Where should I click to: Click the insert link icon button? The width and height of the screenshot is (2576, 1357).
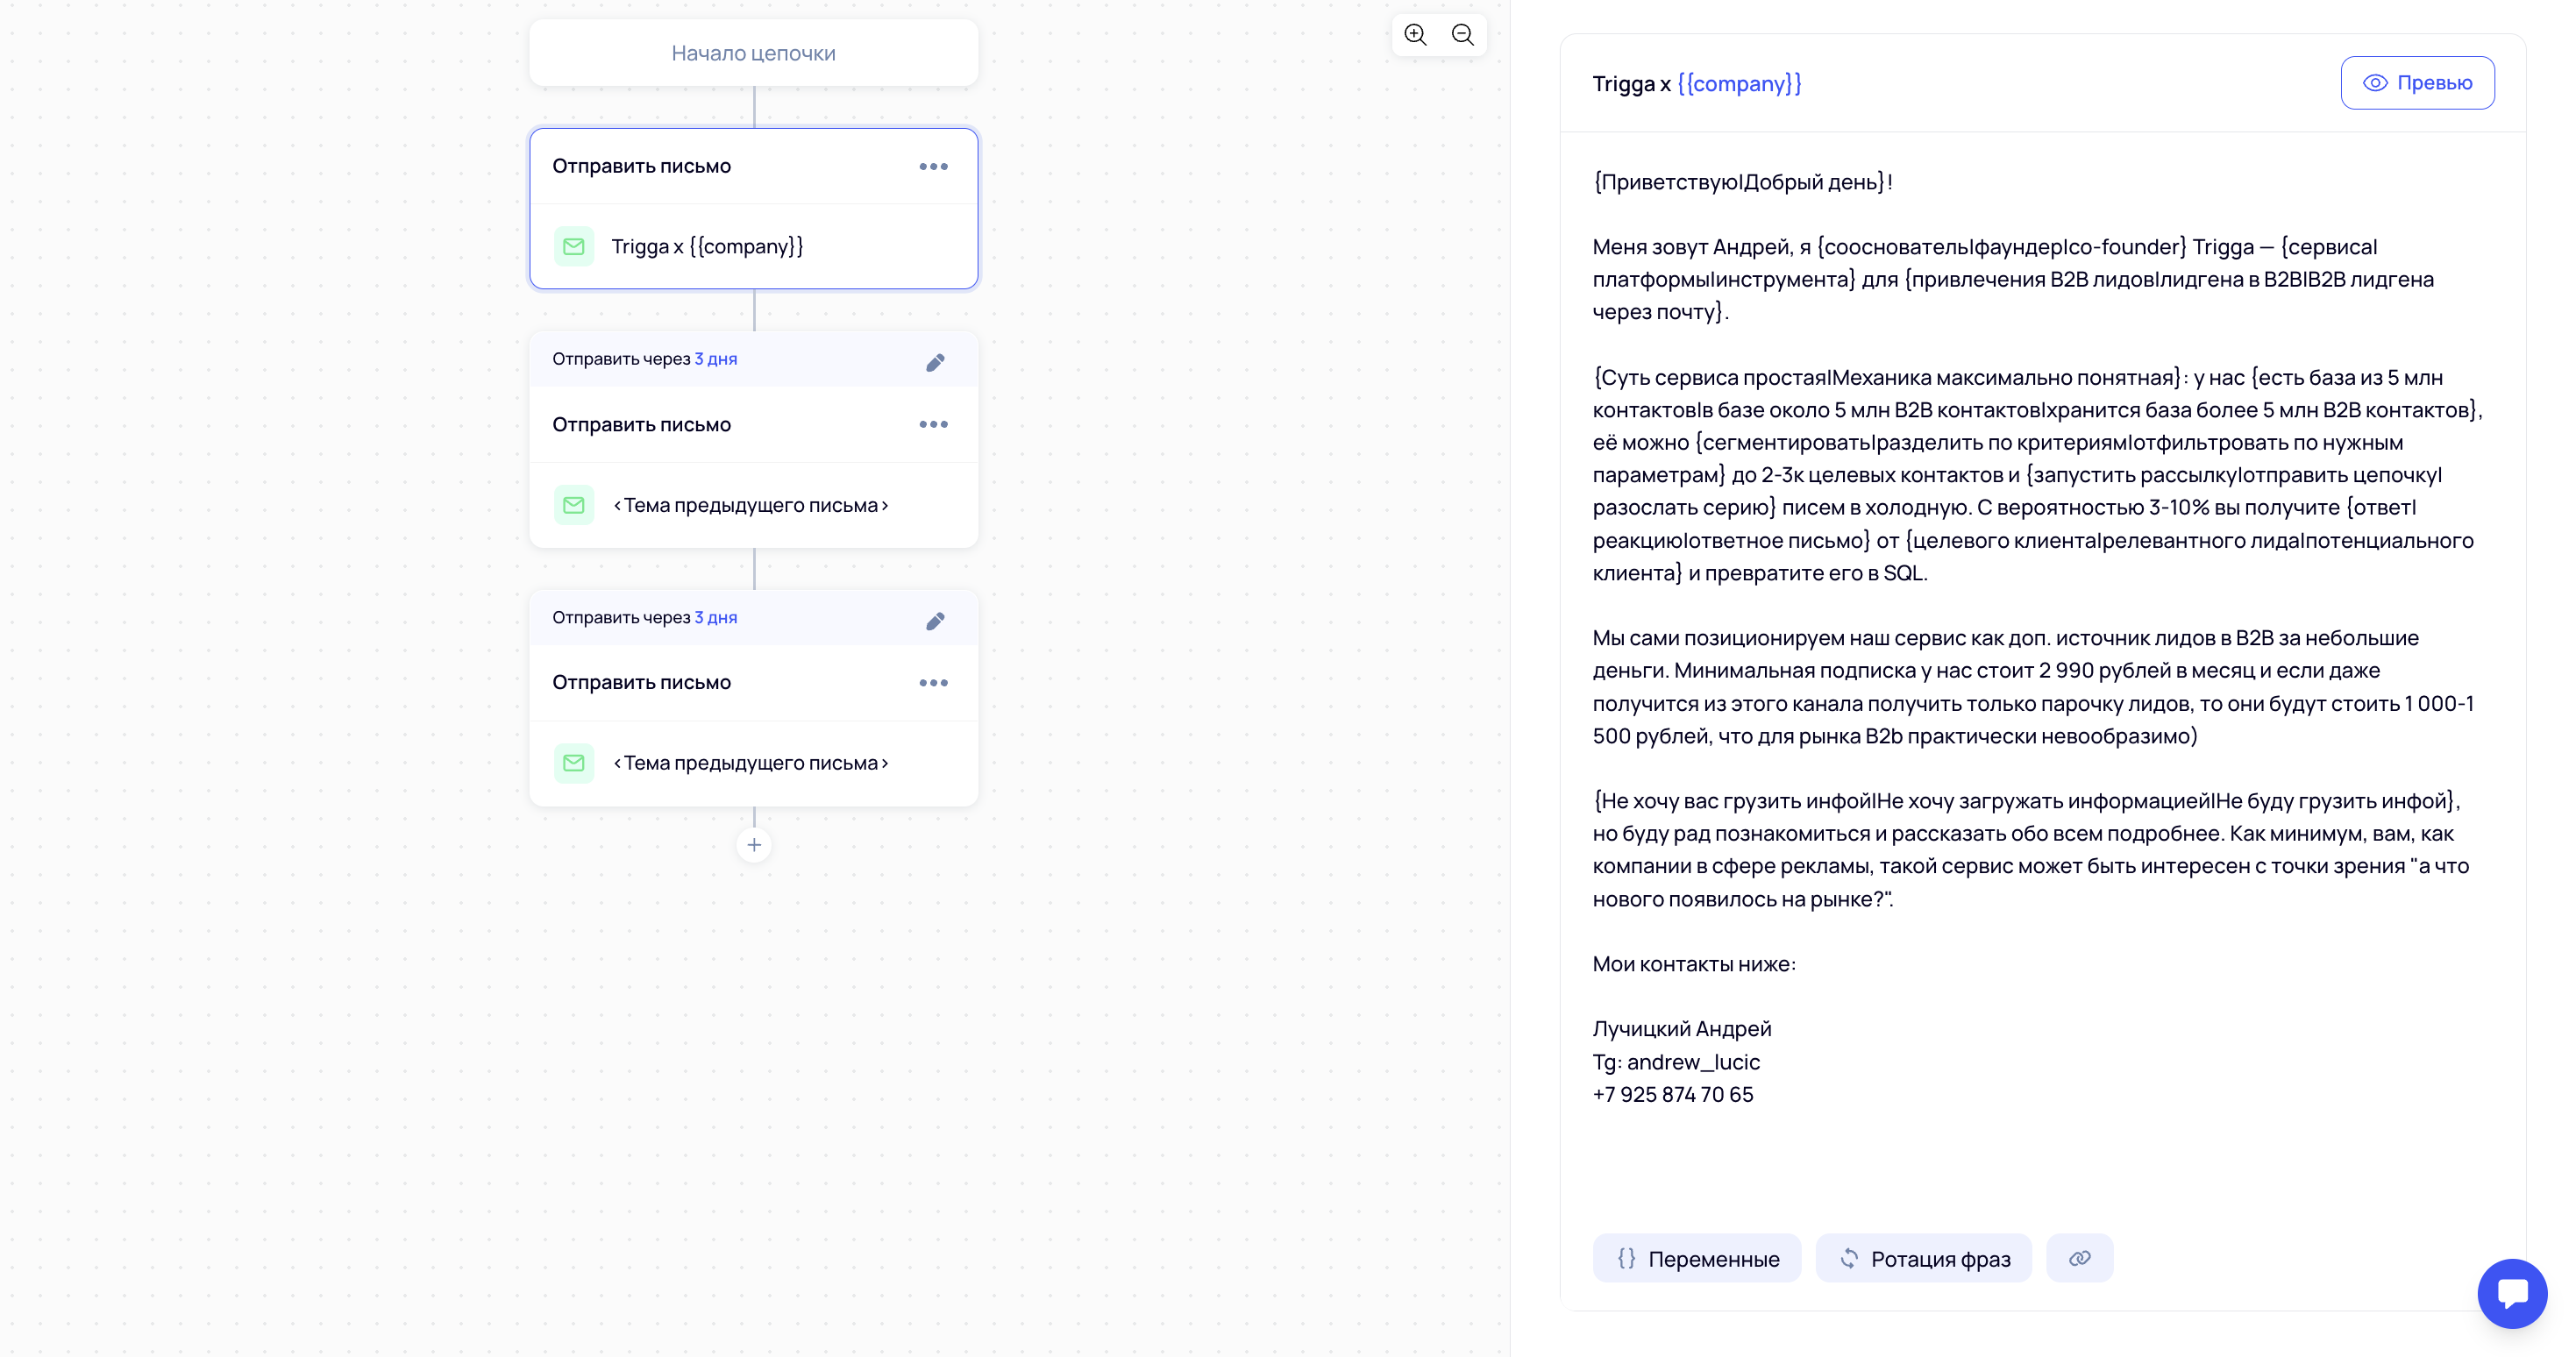(x=2079, y=1258)
